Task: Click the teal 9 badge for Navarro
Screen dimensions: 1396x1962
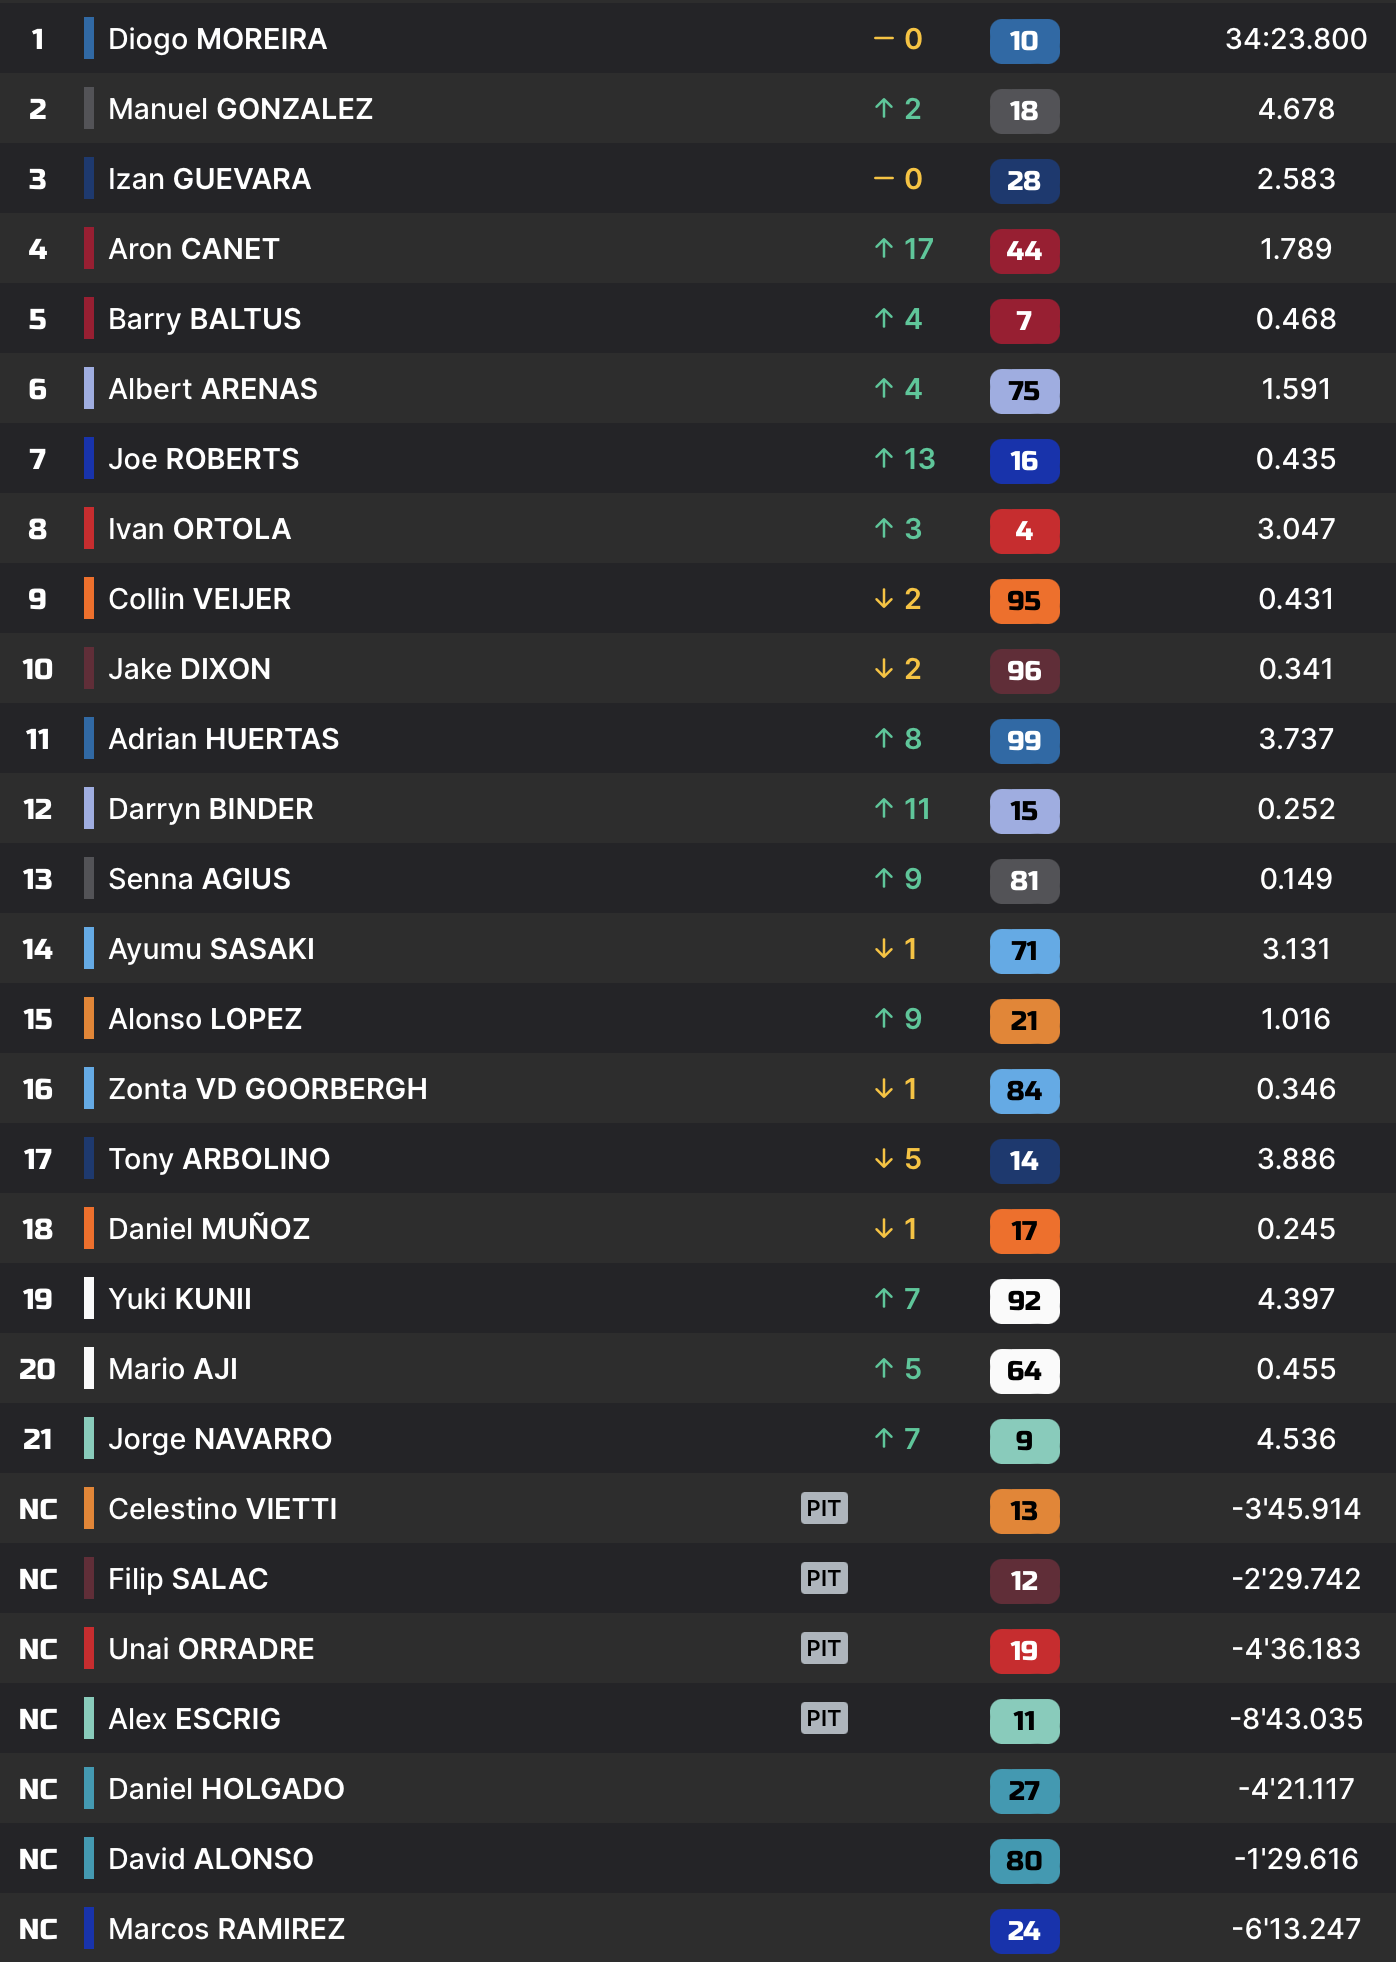Action: click(1024, 1441)
